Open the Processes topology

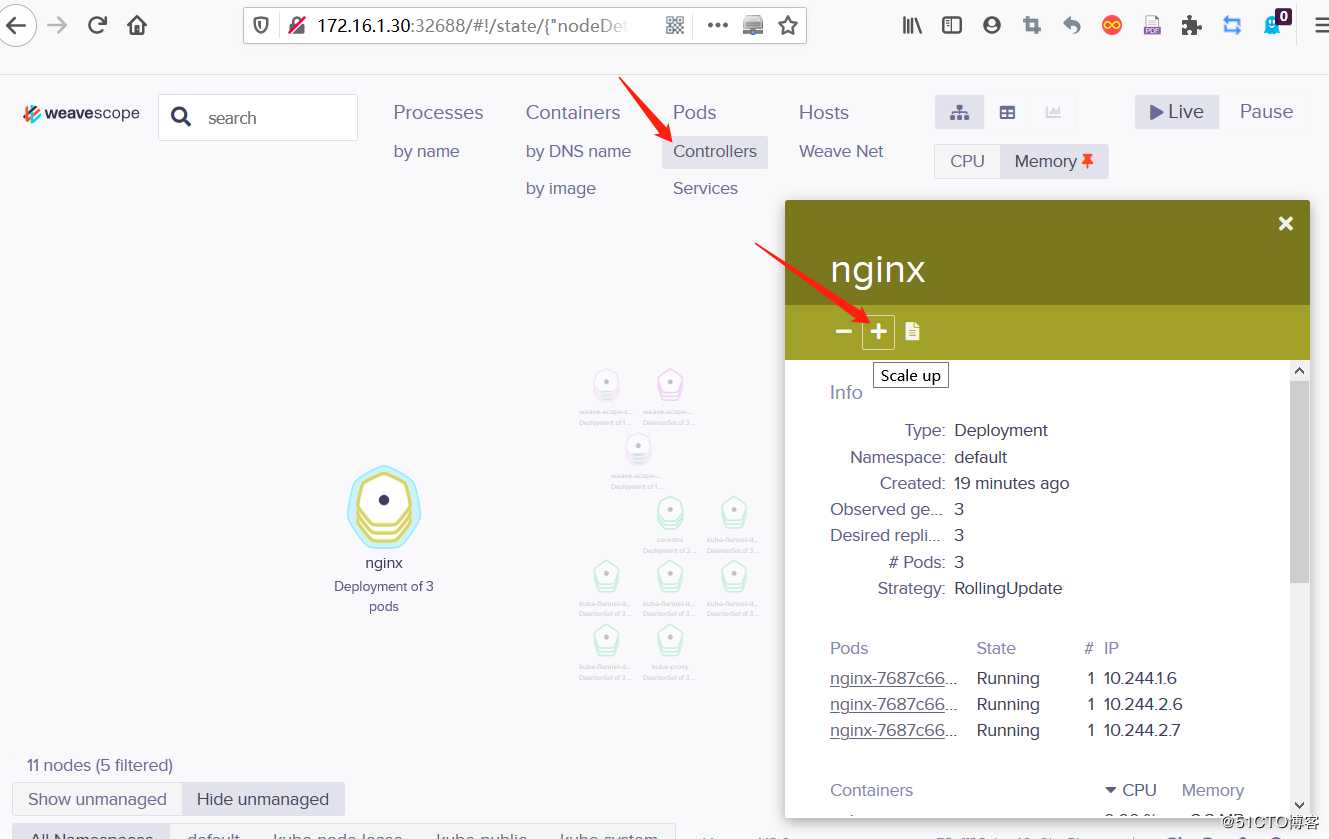(x=438, y=112)
